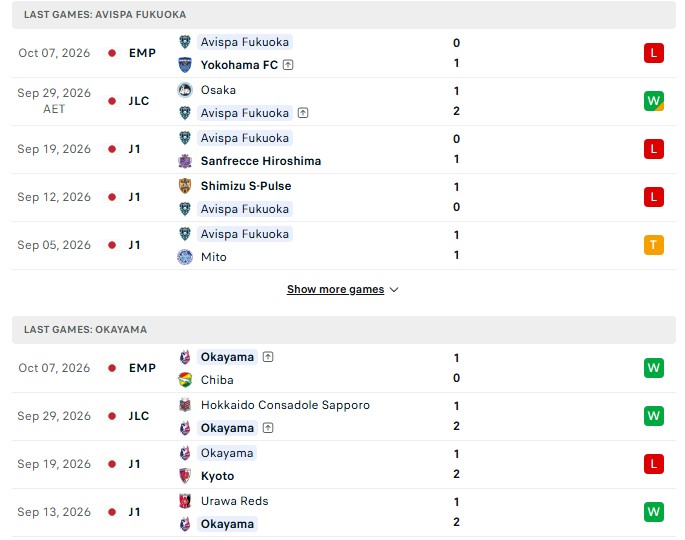Click the Kyoto club crest
Viewport: 685px width, 540px height.
pos(185,476)
